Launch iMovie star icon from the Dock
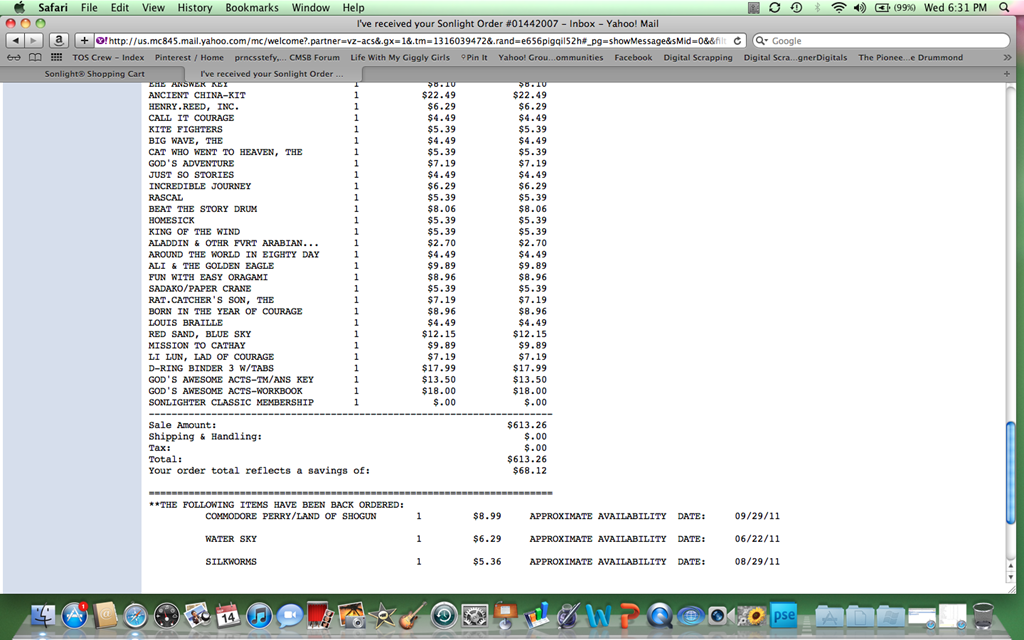This screenshot has width=1024, height=640. (x=382, y=616)
